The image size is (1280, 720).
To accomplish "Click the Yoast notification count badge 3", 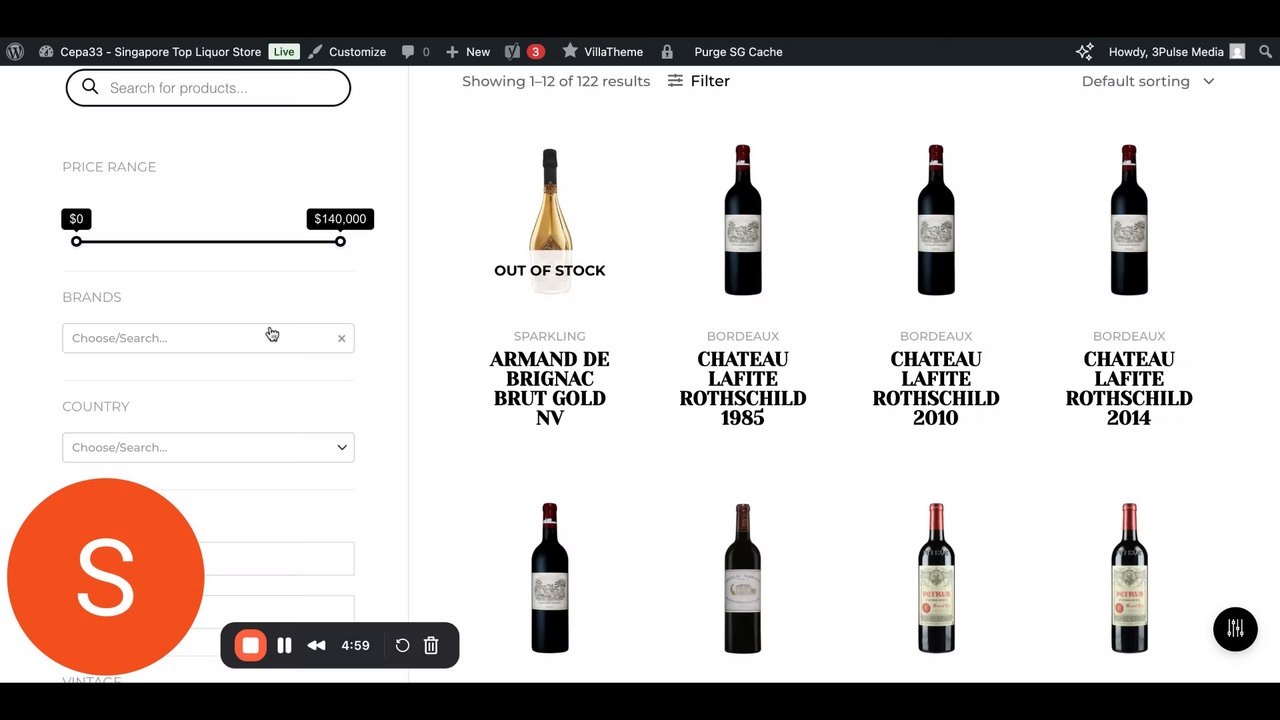I will tap(535, 52).
